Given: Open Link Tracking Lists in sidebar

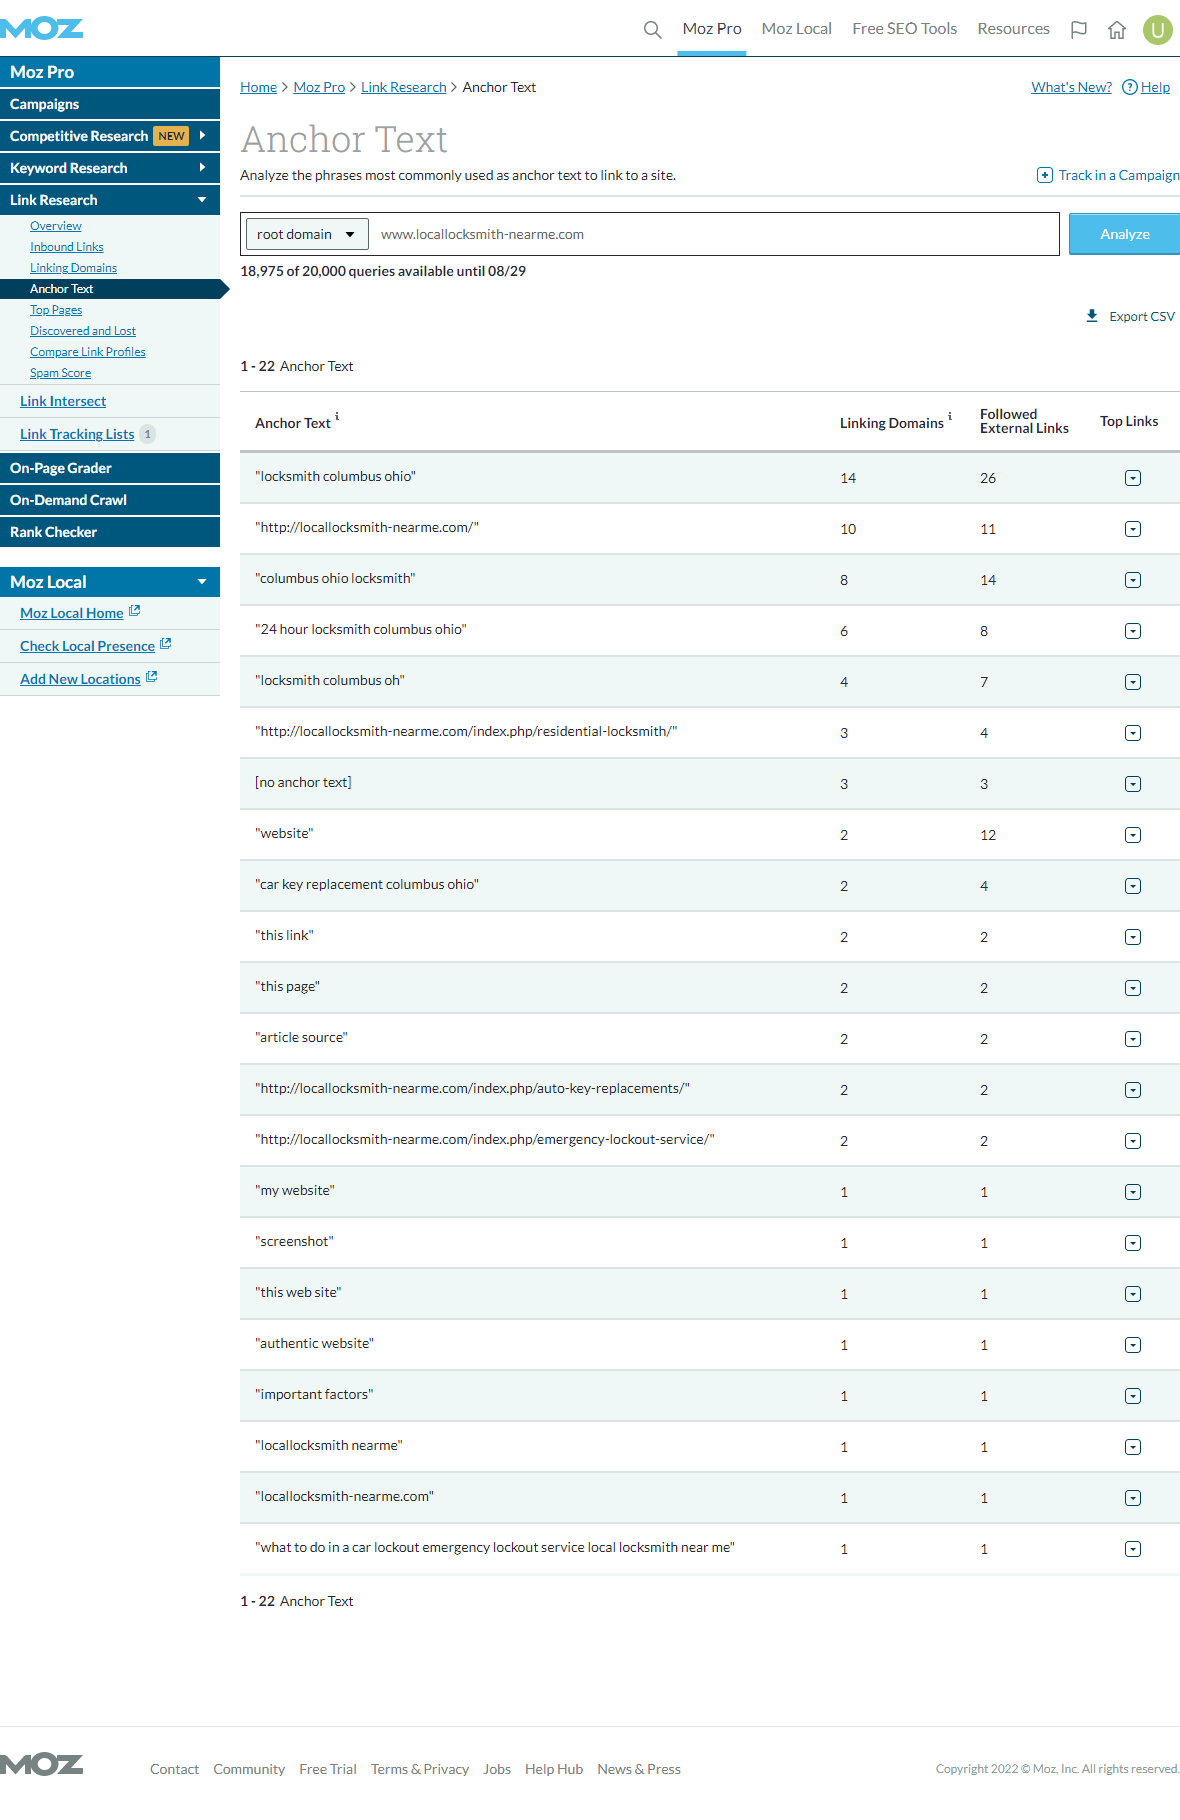Looking at the screenshot, I should tap(77, 434).
